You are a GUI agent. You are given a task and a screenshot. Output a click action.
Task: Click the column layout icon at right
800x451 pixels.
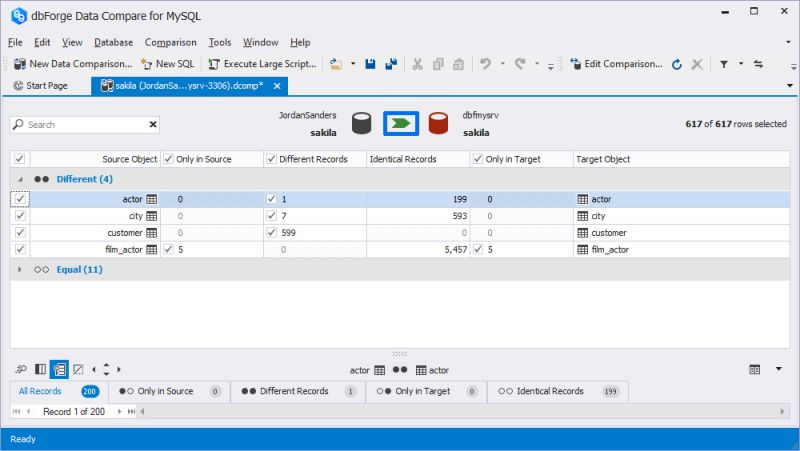point(755,369)
